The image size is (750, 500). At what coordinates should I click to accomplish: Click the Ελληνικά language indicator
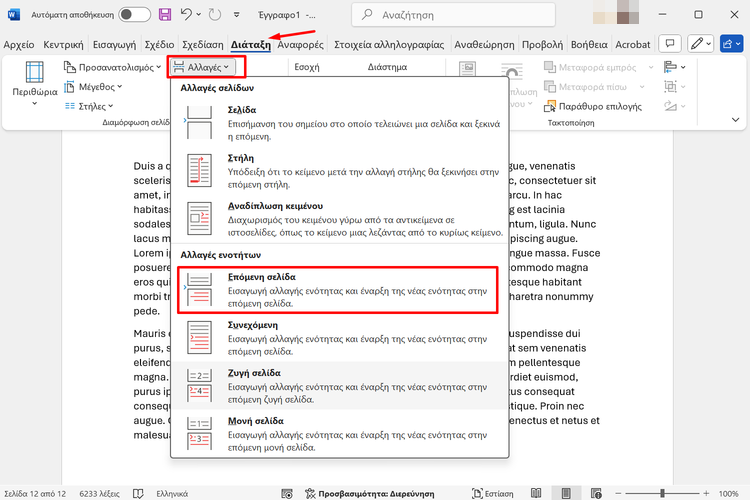point(172,493)
